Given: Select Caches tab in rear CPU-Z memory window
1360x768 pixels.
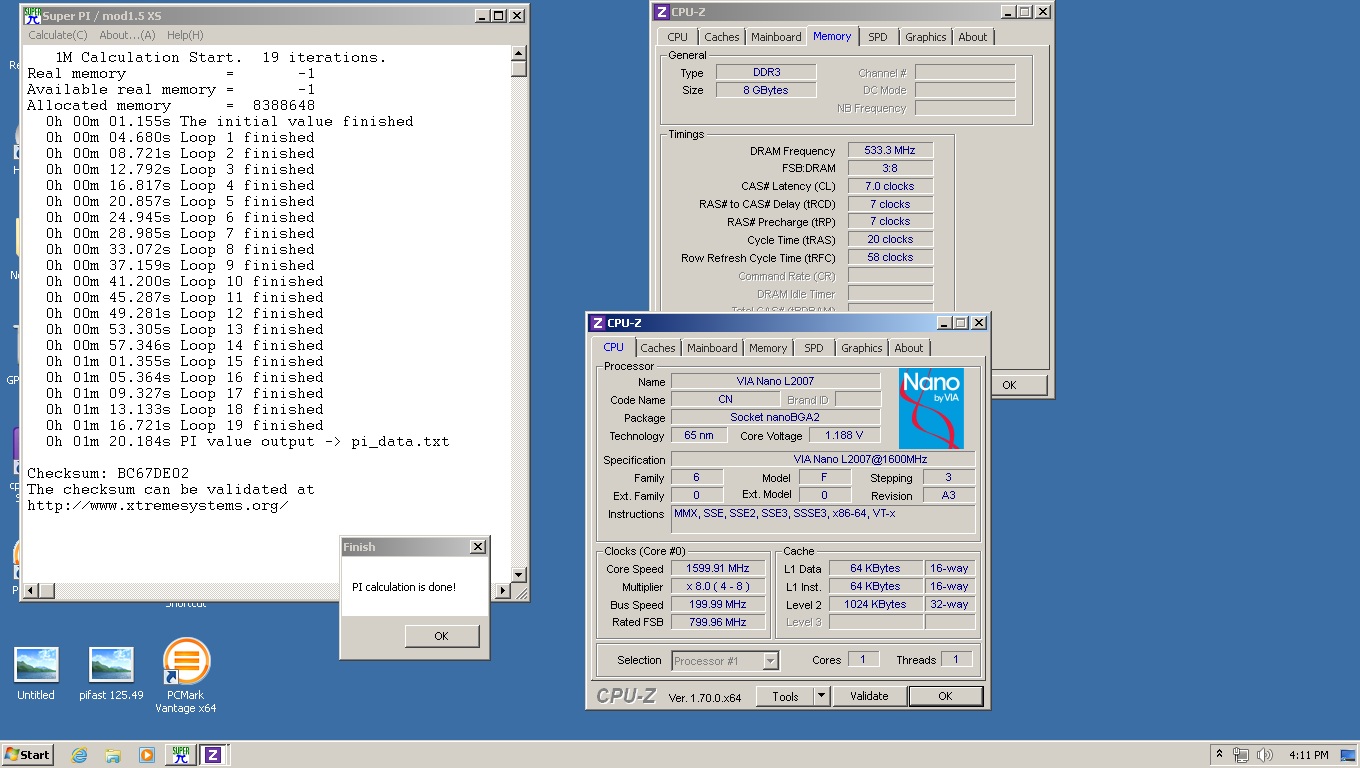Looking at the screenshot, I should [721, 37].
